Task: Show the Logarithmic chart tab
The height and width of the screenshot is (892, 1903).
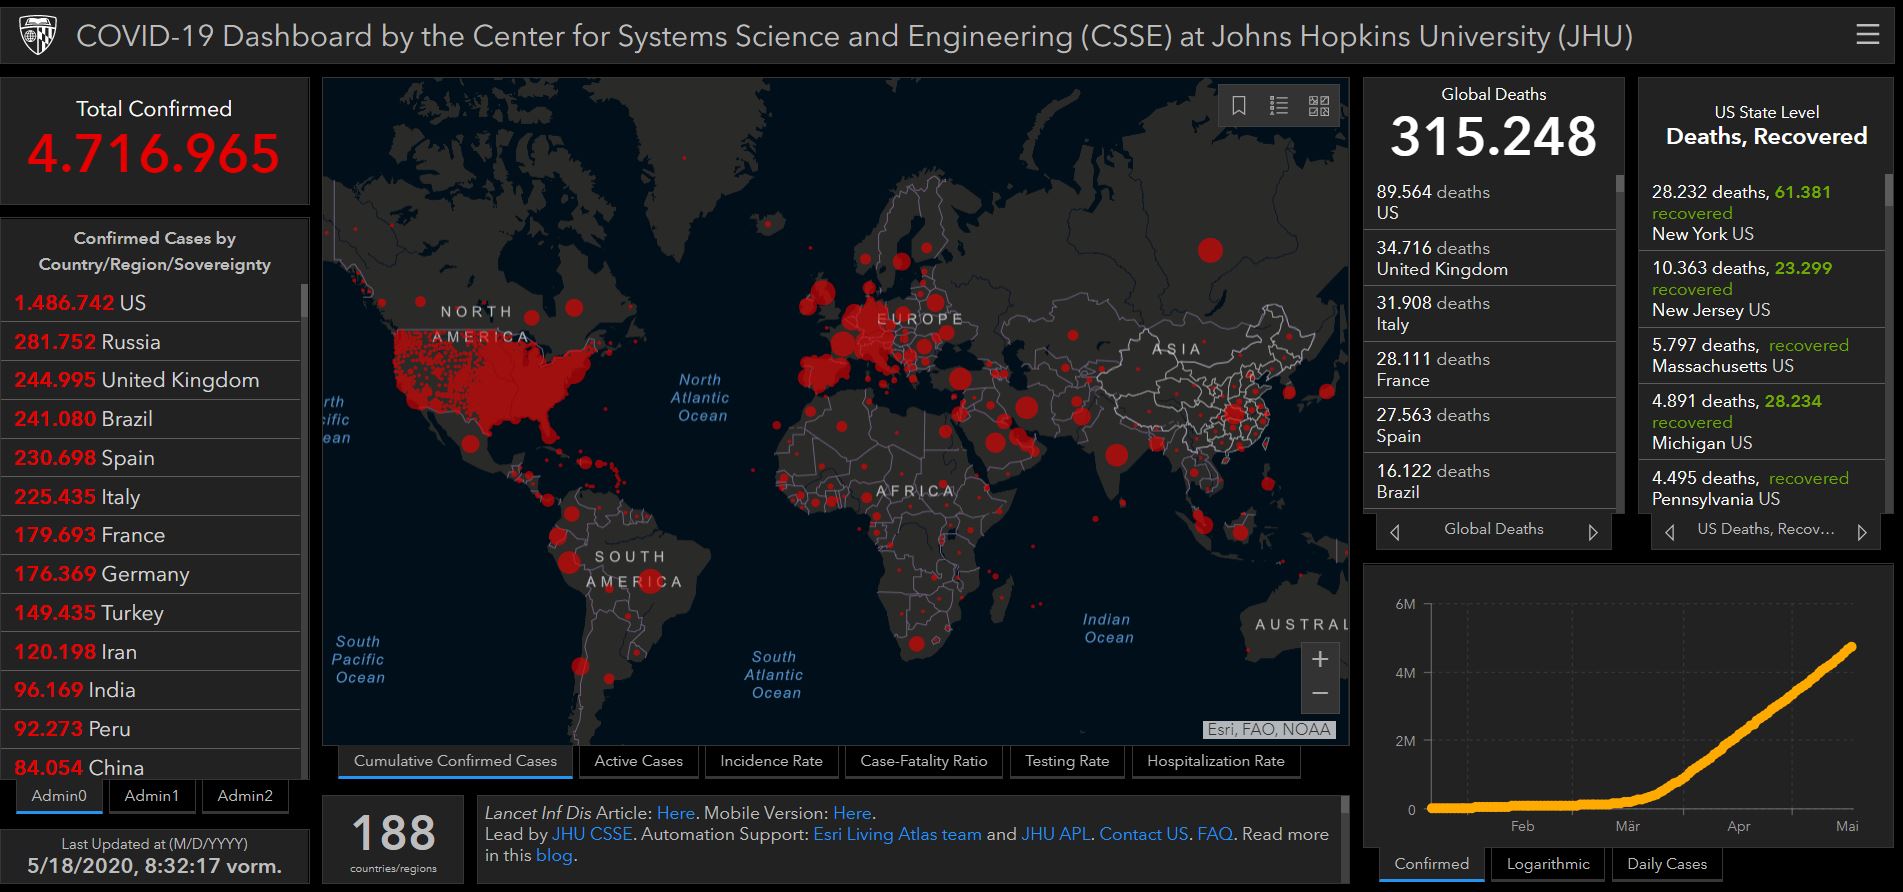Action: click(x=1547, y=864)
